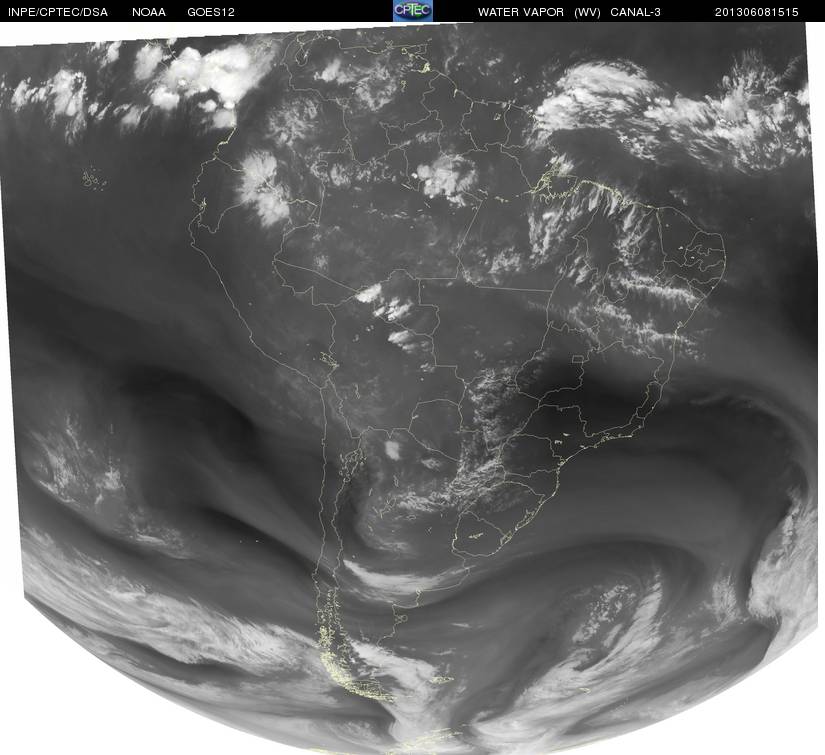This screenshot has height=755, width=825.
Task: Click the (WV) abbreviation text
Action: 588,12
